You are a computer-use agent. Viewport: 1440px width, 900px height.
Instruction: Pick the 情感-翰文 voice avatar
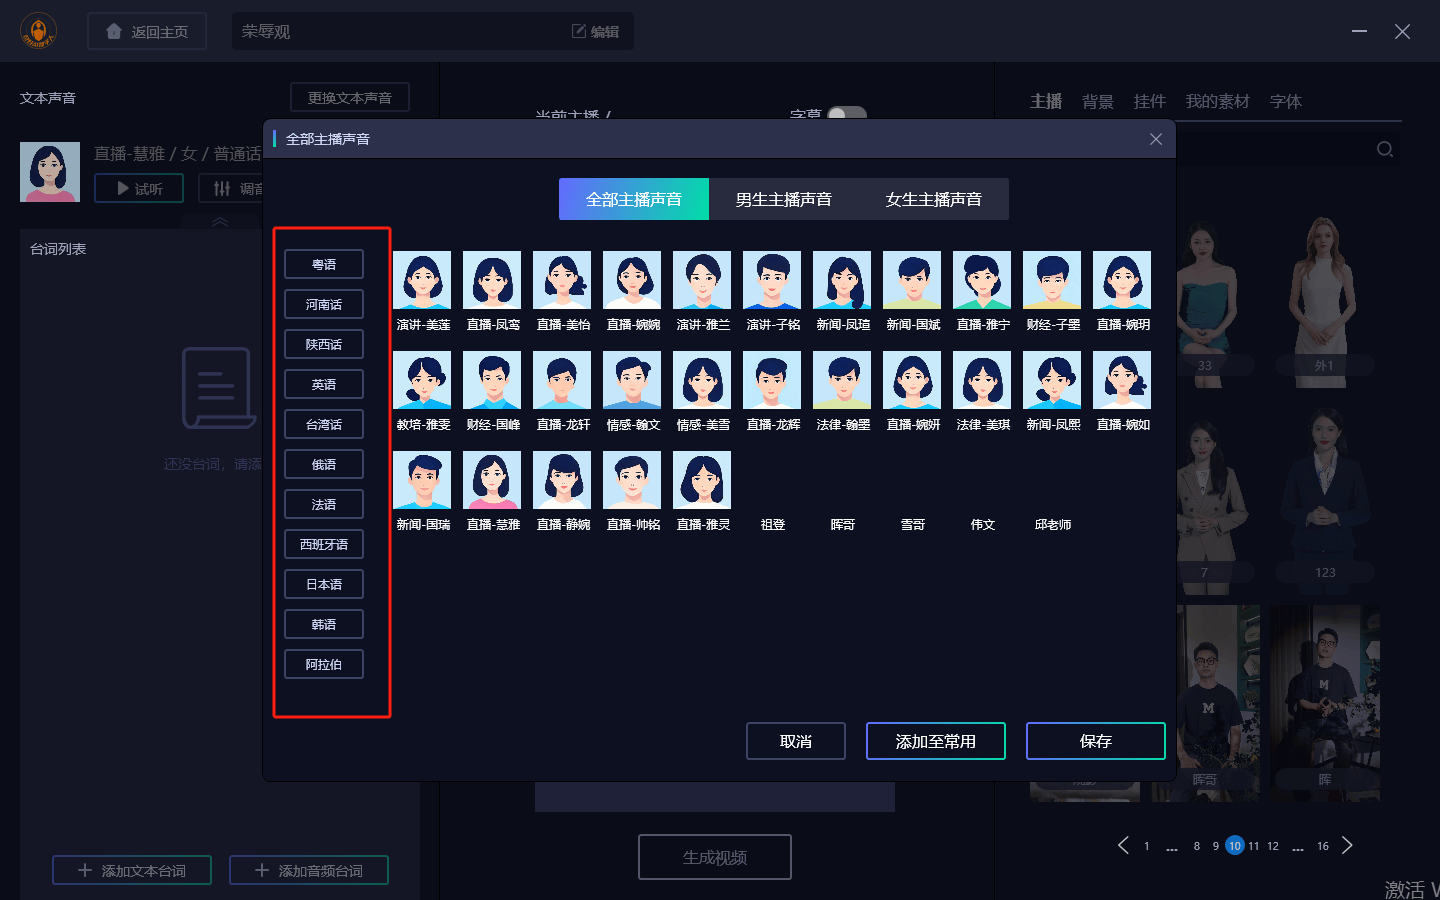pos(632,381)
